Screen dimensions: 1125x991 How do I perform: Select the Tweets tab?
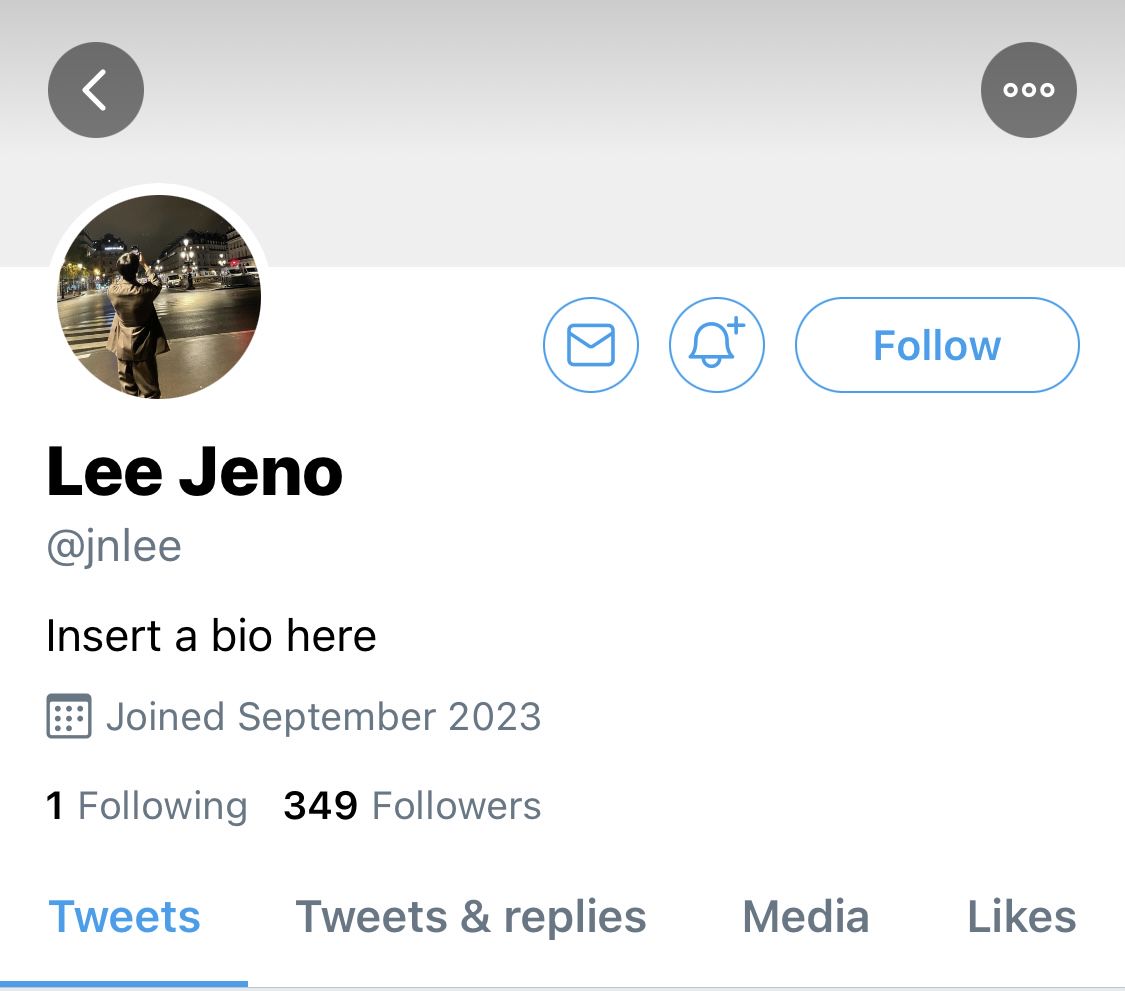(124, 916)
